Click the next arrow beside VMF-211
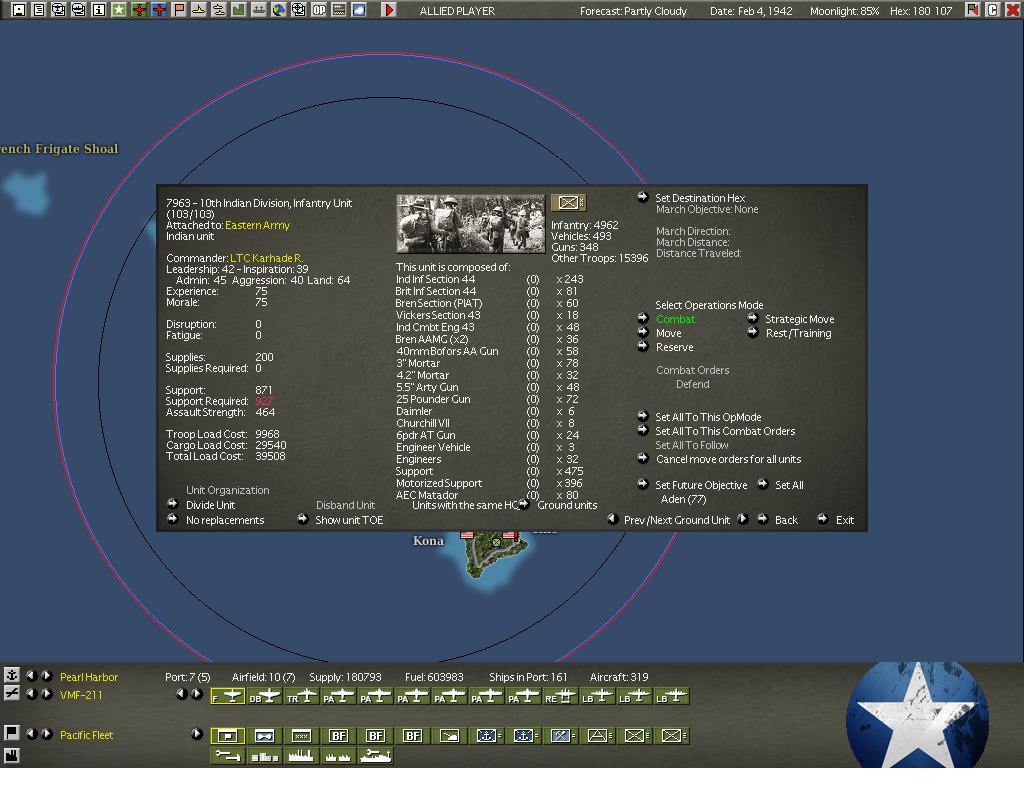Screen dimensions: 1024x786 point(46,694)
